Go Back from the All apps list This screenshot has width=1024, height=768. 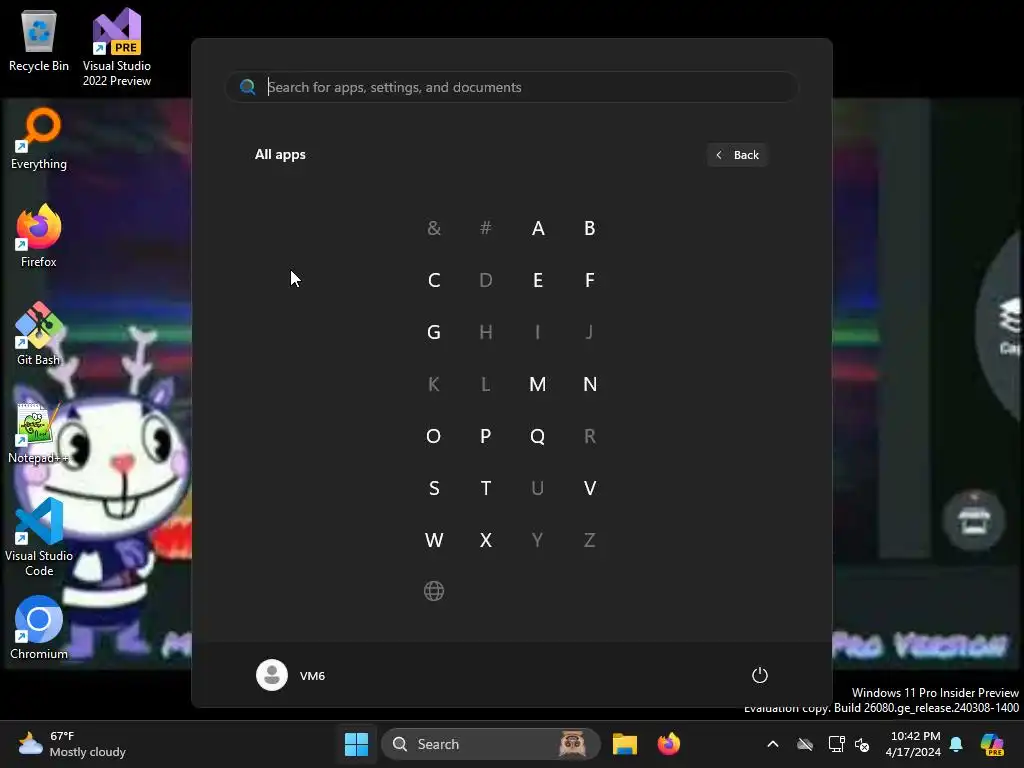(x=737, y=155)
